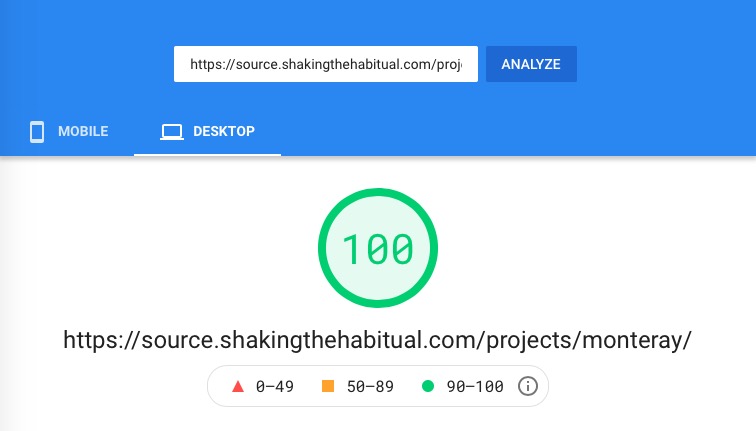Switch to the MOBILE tab
Viewport: 756px width, 431px height.
point(68,132)
